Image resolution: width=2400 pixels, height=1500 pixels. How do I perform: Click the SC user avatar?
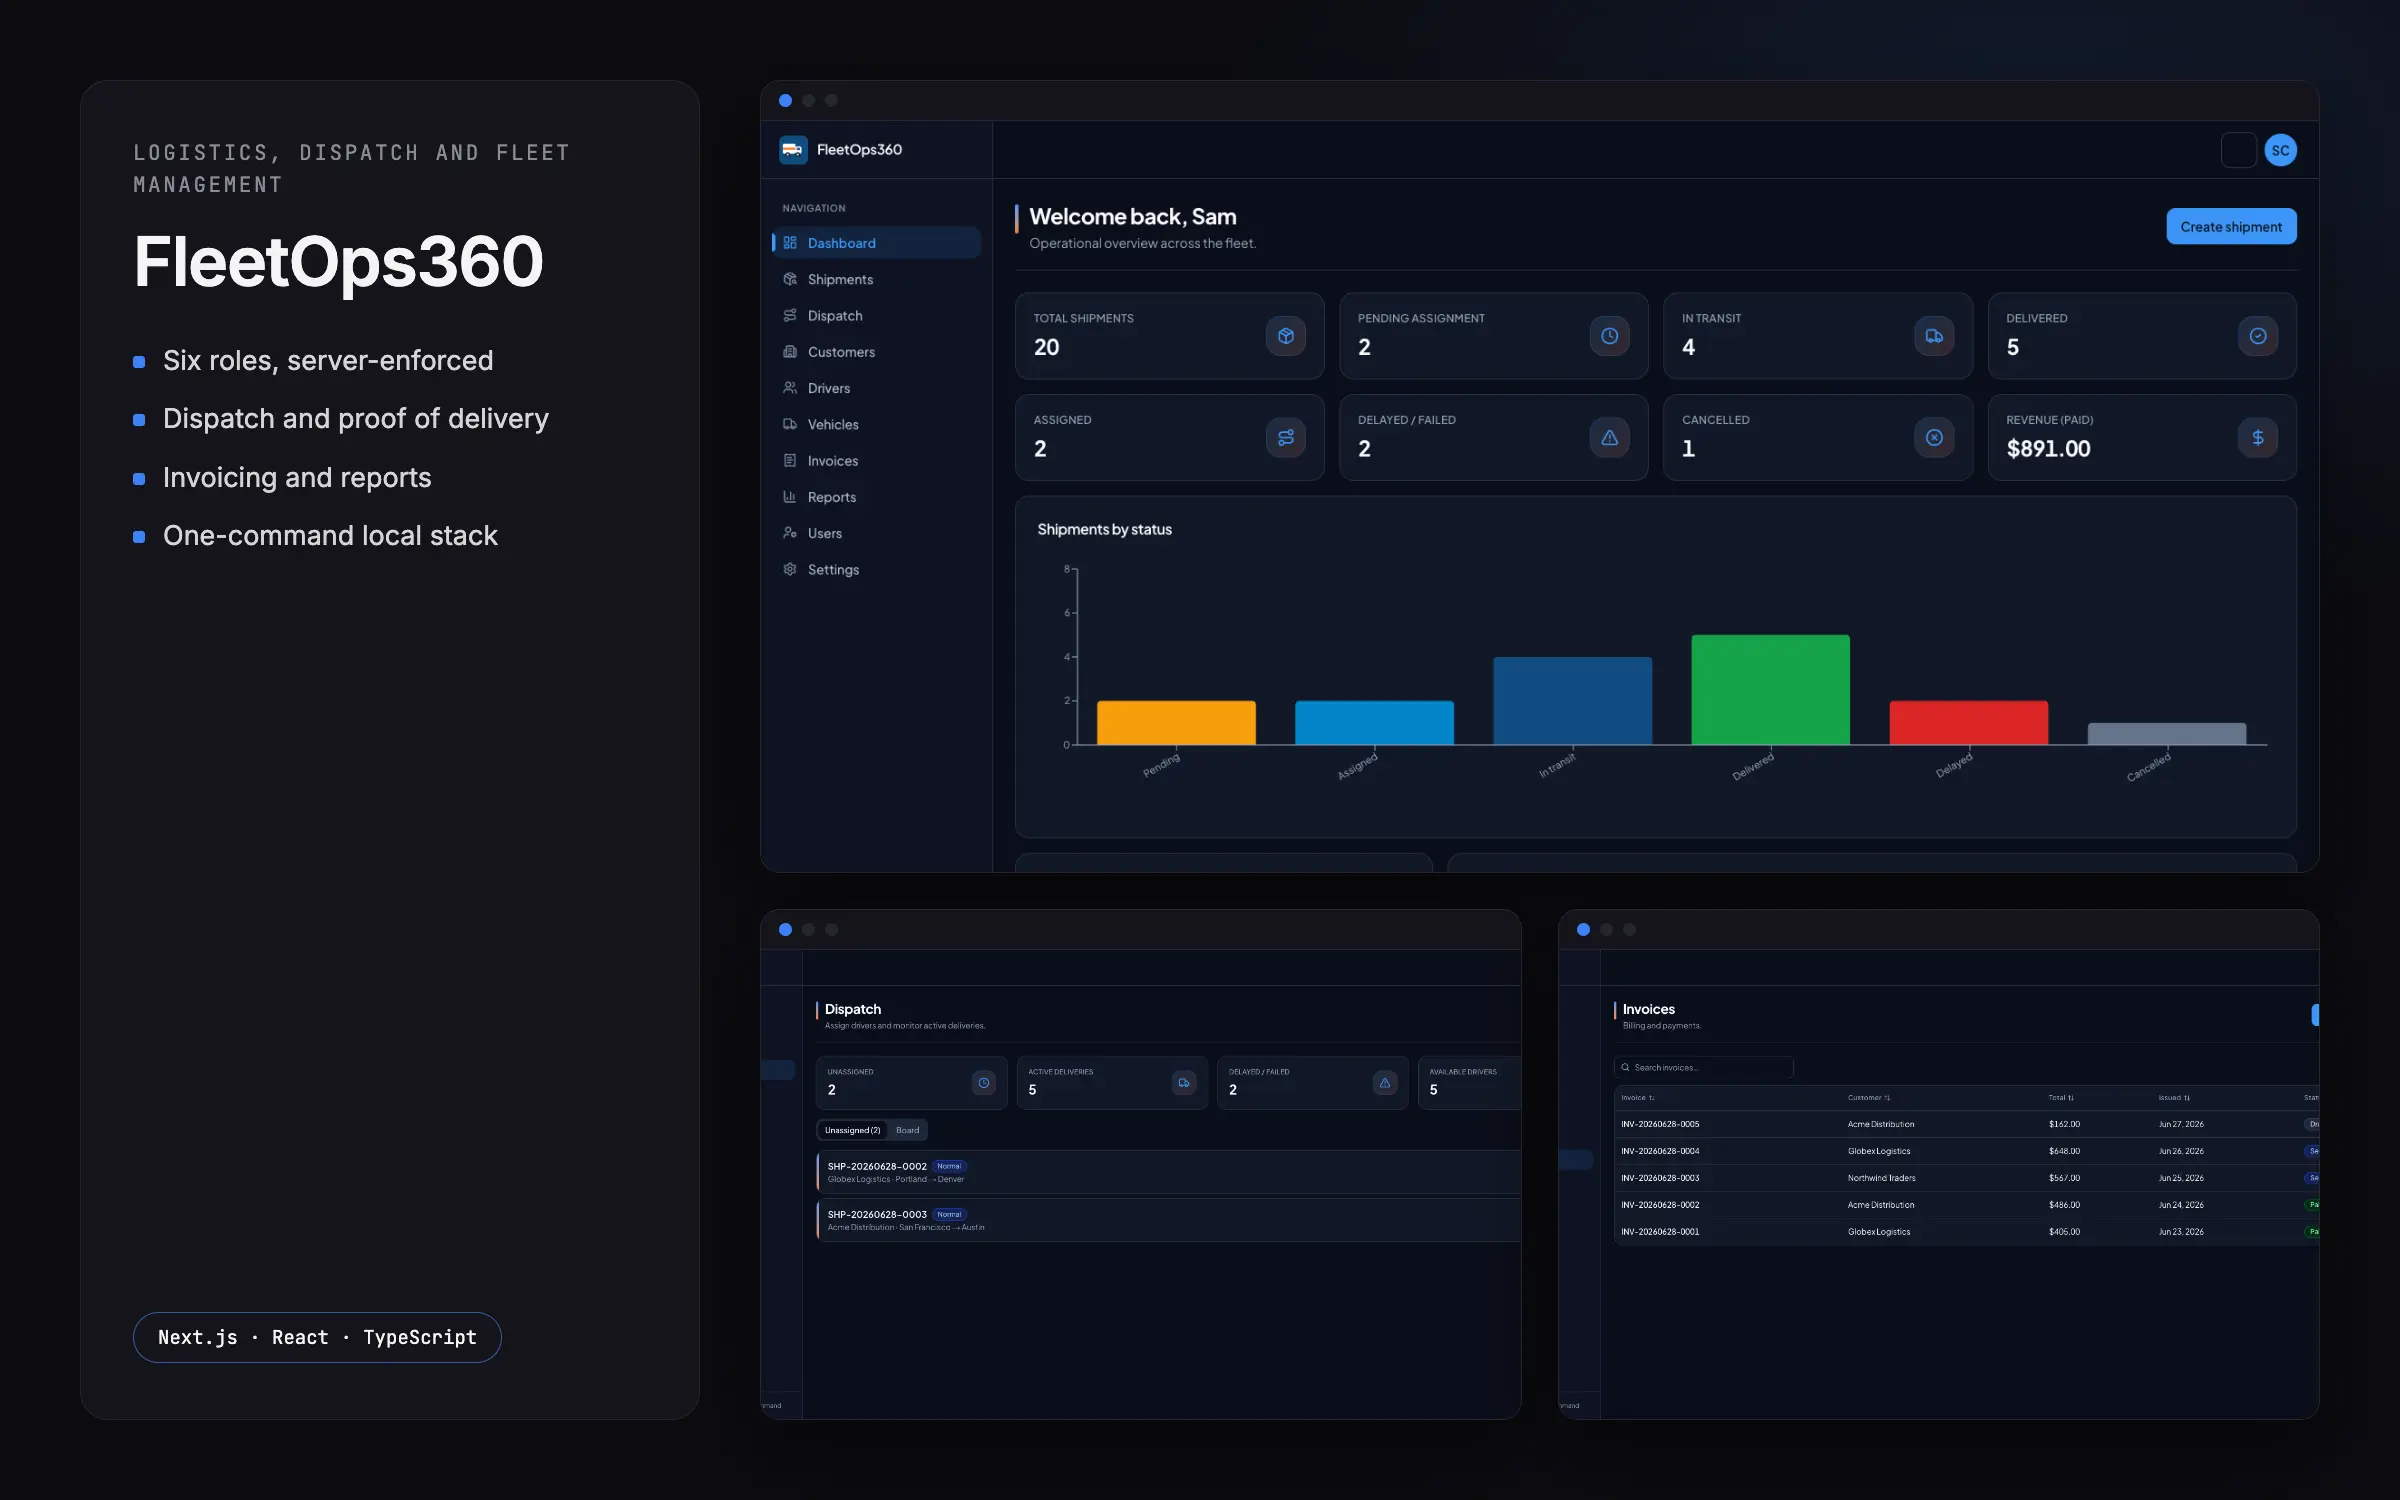(2280, 150)
